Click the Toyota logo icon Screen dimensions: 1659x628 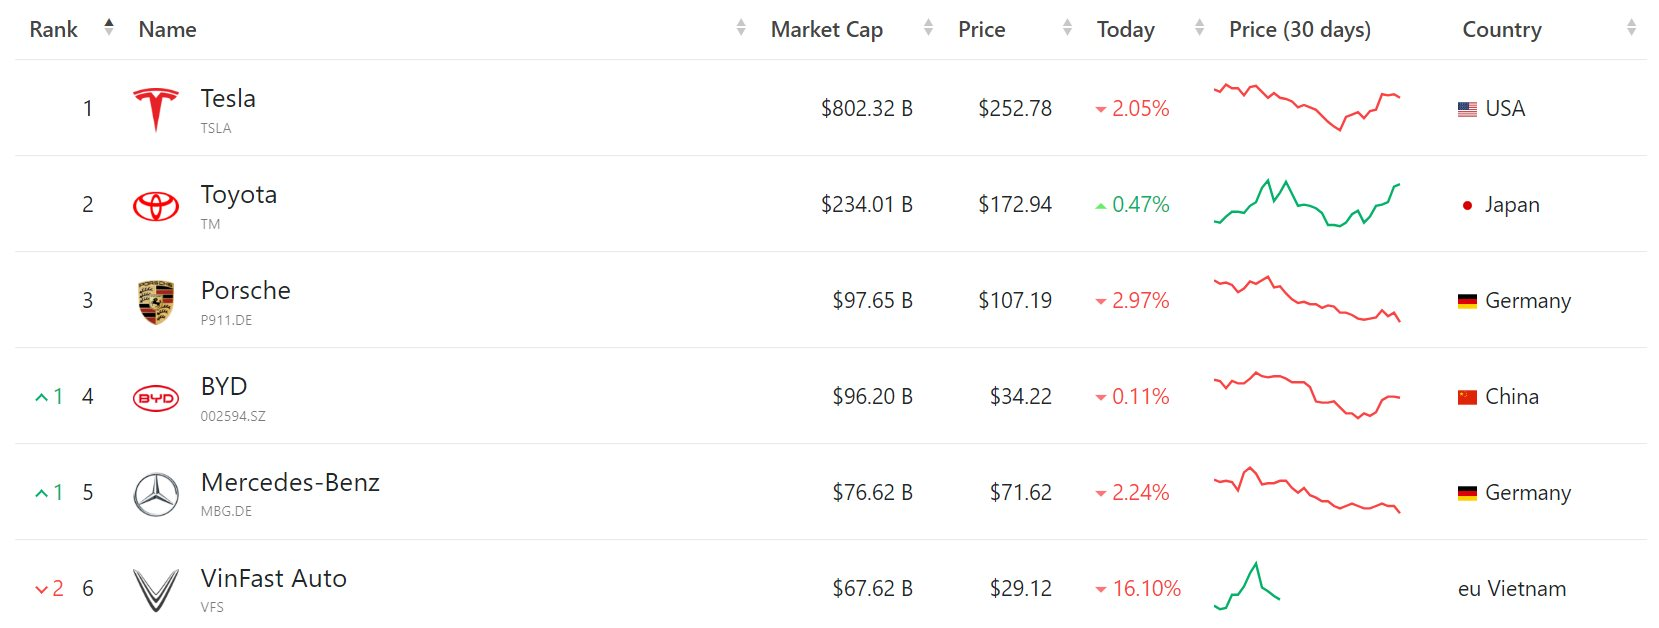pyautogui.click(x=156, y=205)
